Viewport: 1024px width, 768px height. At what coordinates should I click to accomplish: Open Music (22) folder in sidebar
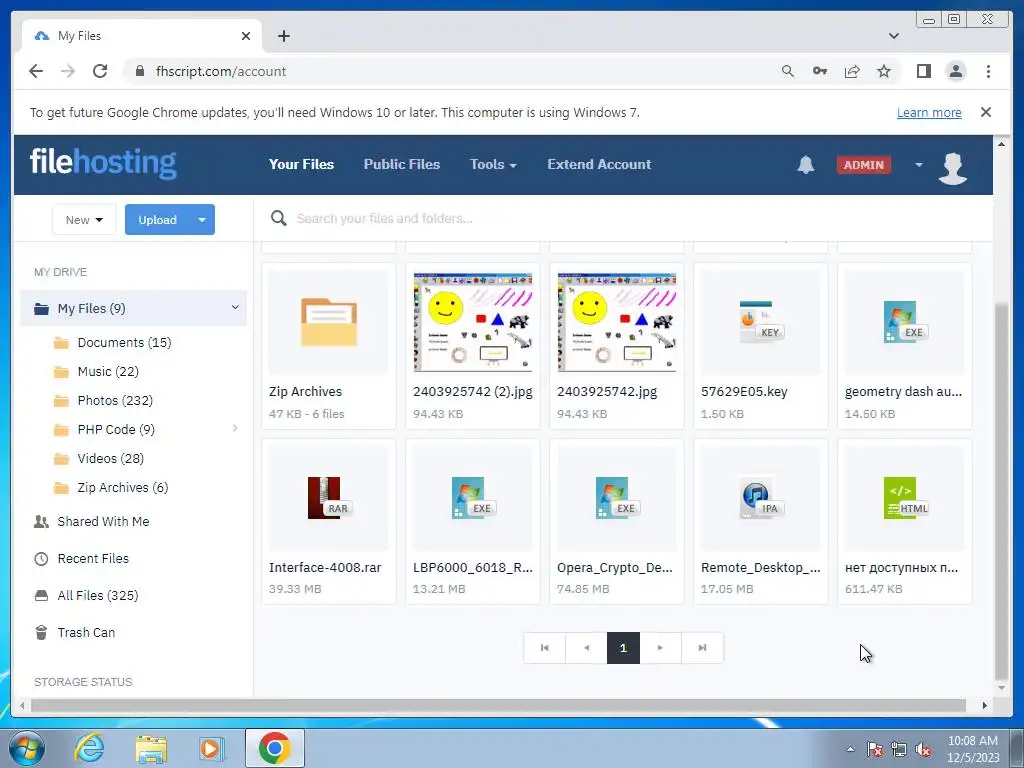(x=96, y=371)
